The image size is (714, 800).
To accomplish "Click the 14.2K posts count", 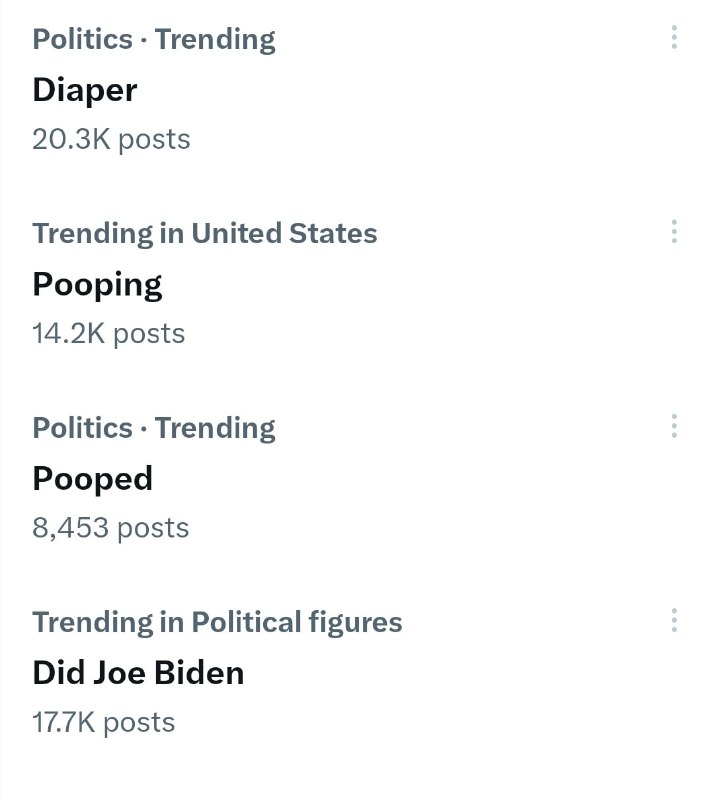I will [x=109, y=333].
